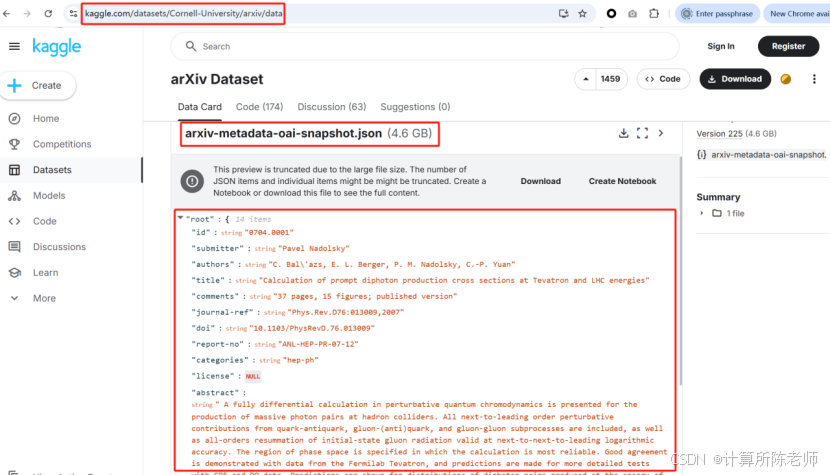Select arxiv-metadata-oai-snapshot file in right panel
The image size is (830, 475).
(x=762, y=155)
